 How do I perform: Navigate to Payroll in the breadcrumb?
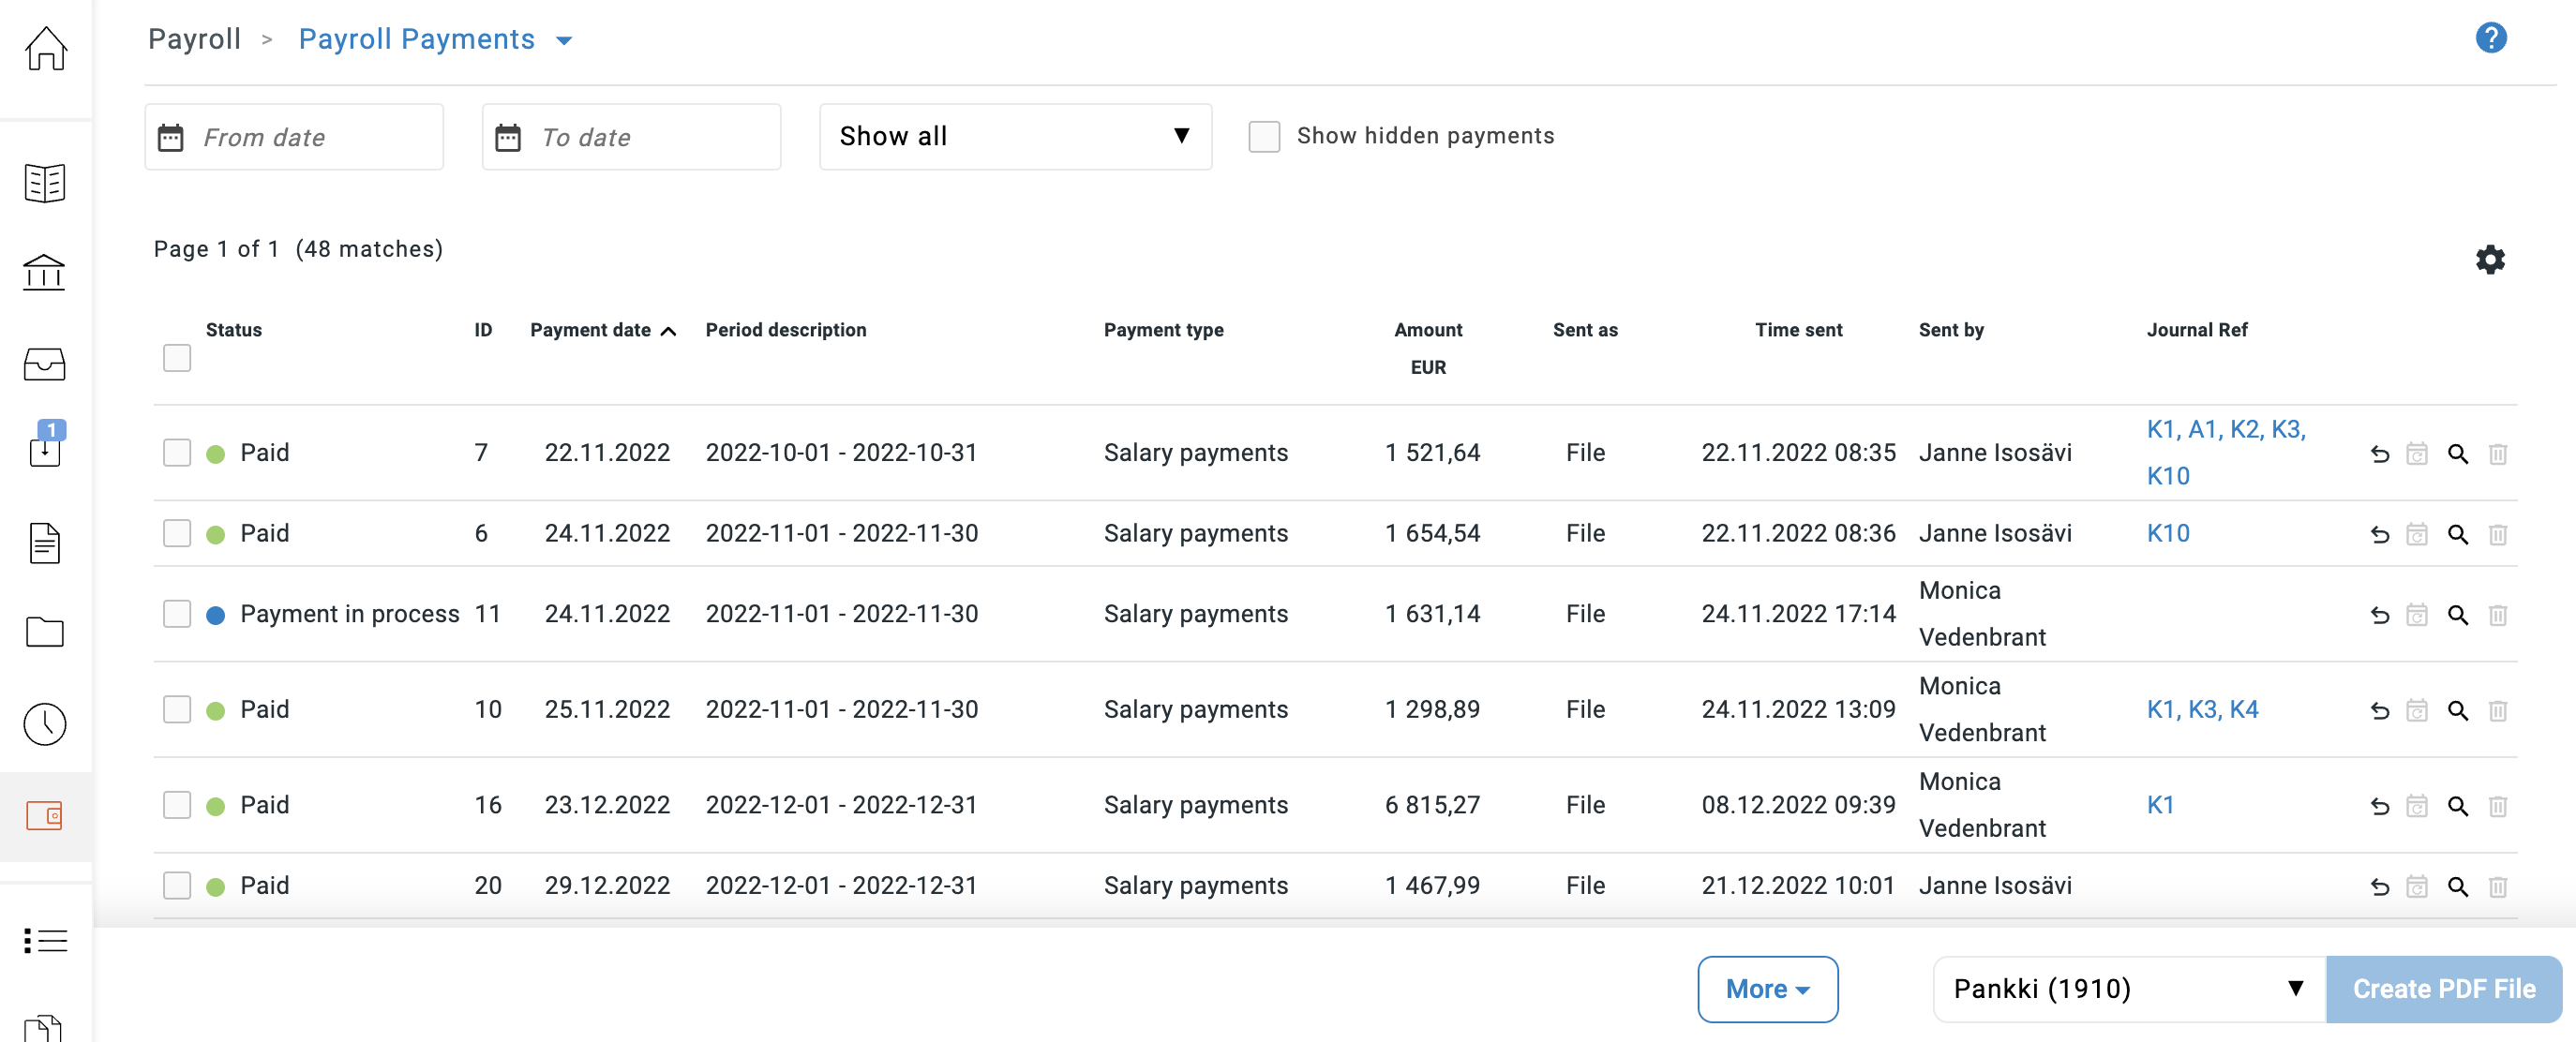pyautogui.click(x=193, y=38)
